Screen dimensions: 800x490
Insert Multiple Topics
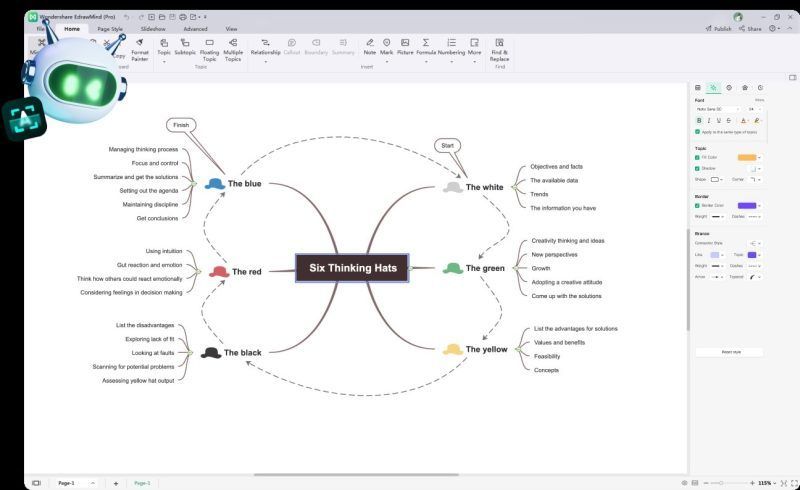pyautogui.click(x=233, y=49)
